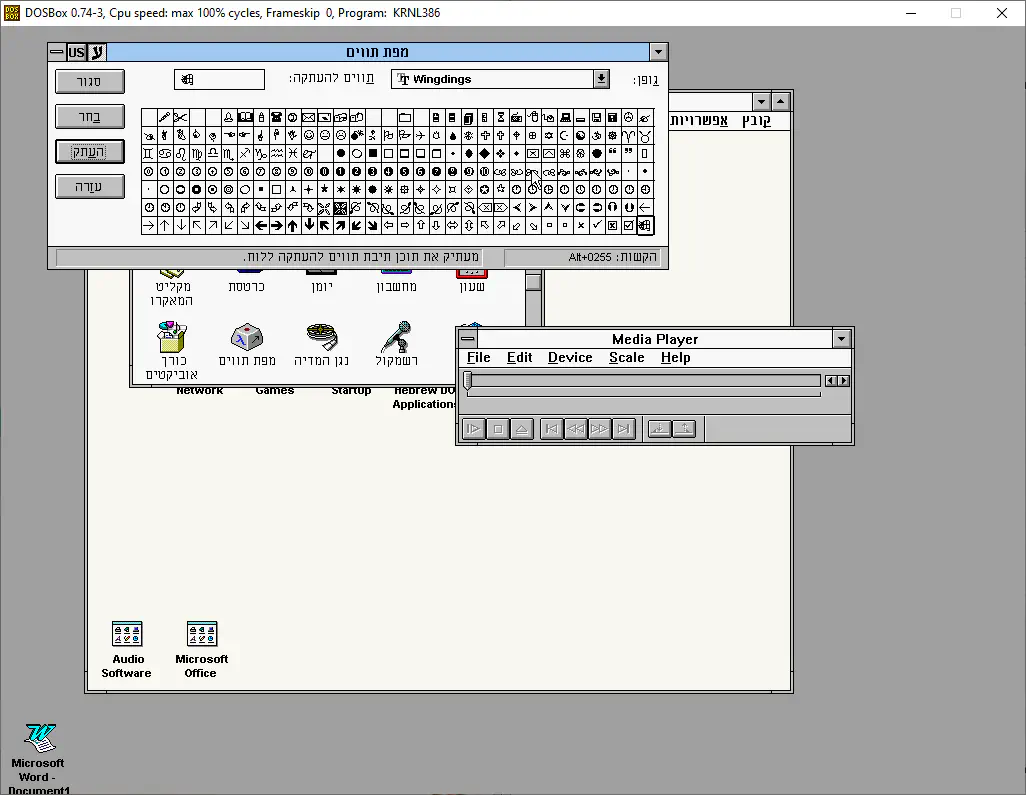Open the Device menu in Media Player

tap(570, 357)
